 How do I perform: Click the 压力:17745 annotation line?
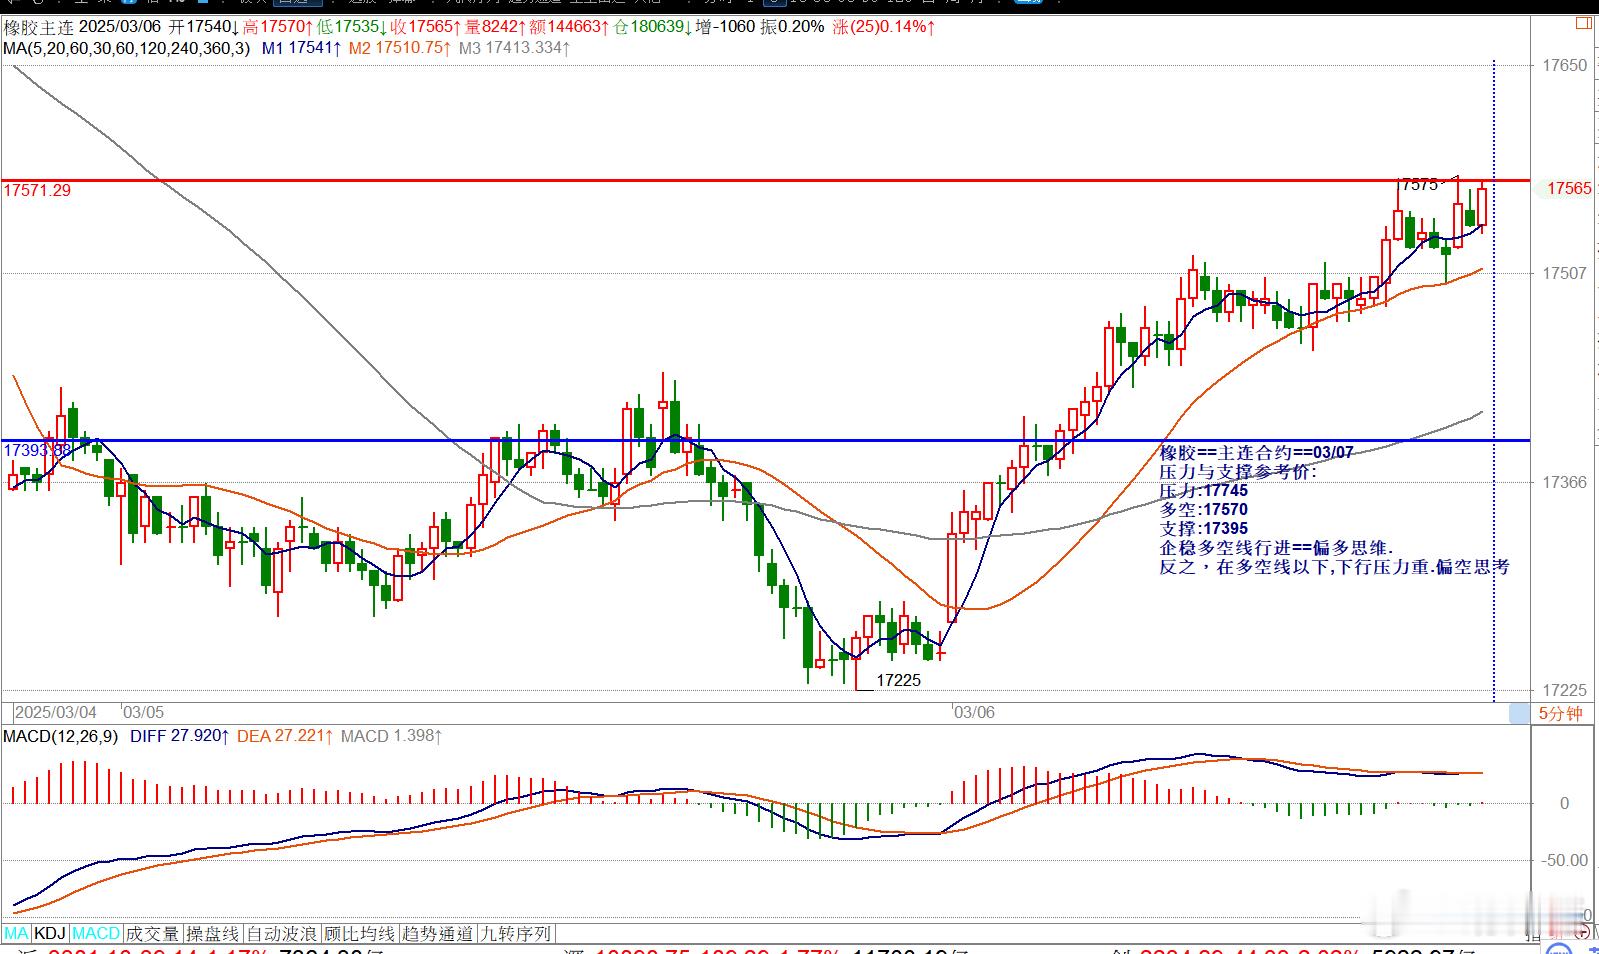[x=1204, y=491]
